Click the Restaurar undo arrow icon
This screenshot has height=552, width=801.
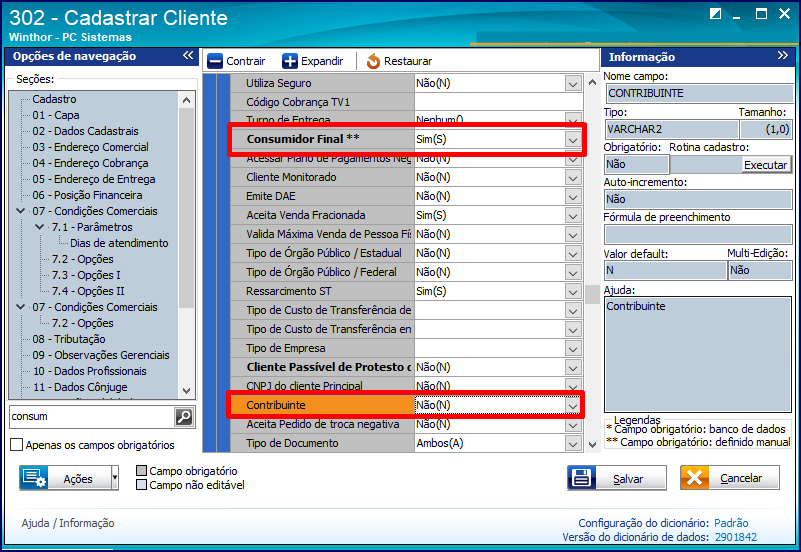coord(373,61)
